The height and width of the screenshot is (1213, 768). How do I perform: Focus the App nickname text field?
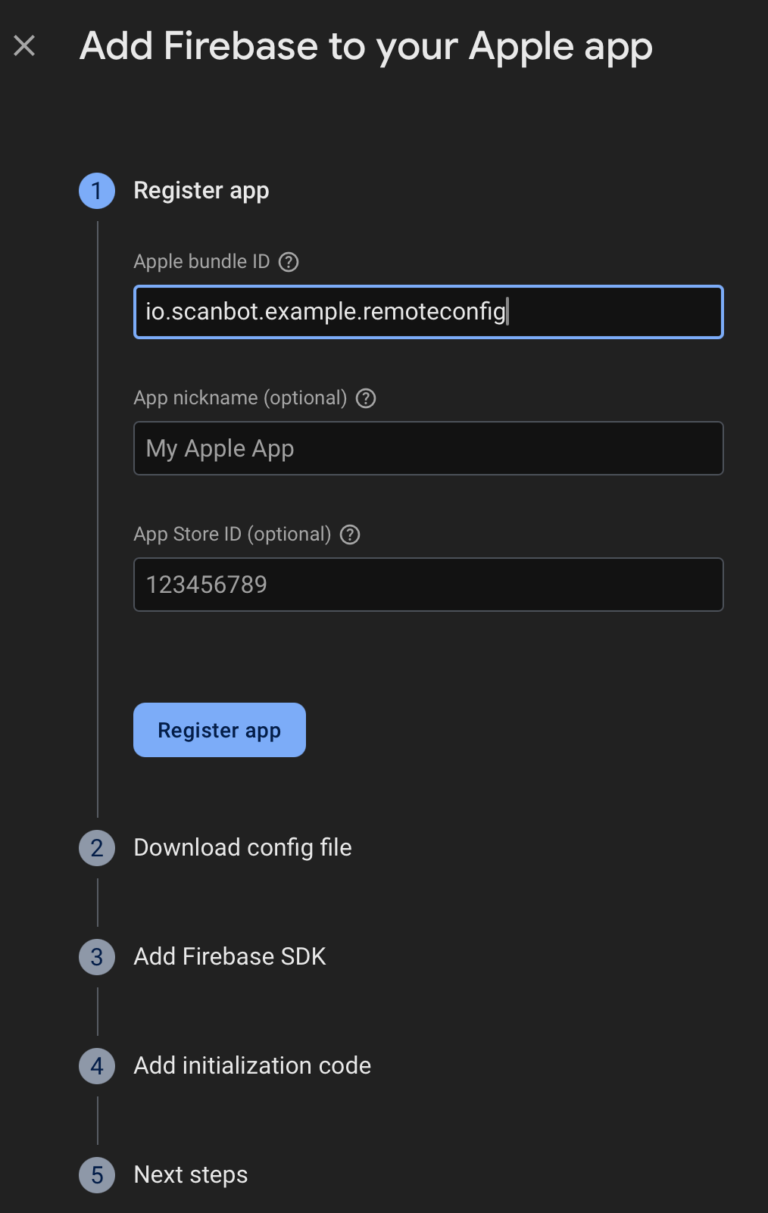[x=428, y=448]
